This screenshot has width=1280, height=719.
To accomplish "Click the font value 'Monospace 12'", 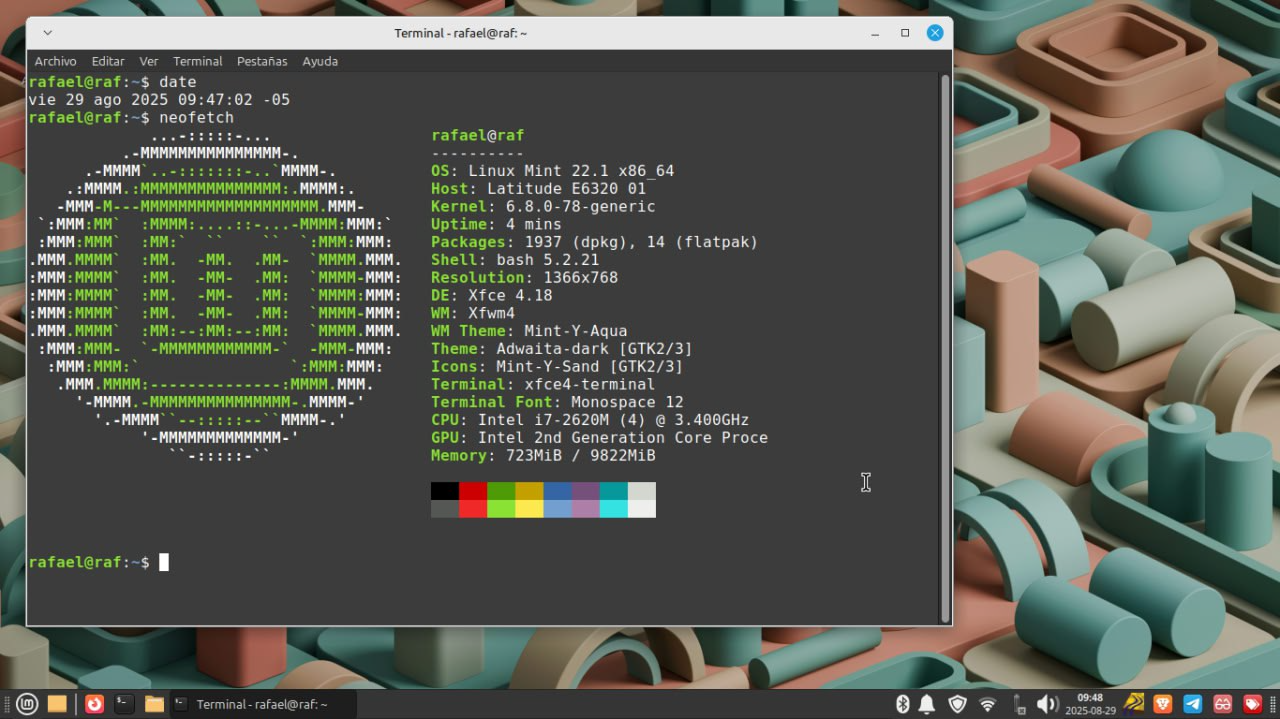I will click(x=627, y=402).
